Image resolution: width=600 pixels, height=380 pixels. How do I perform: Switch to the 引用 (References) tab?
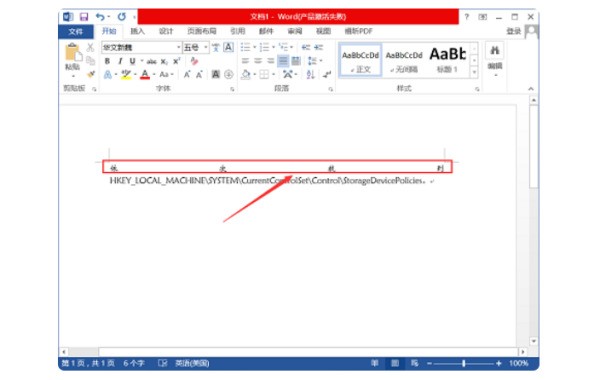point(238,31)
